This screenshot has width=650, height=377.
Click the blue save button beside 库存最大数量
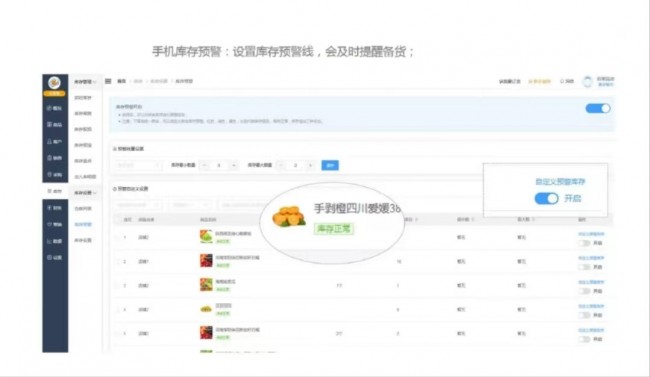click(x=330, y=165)
